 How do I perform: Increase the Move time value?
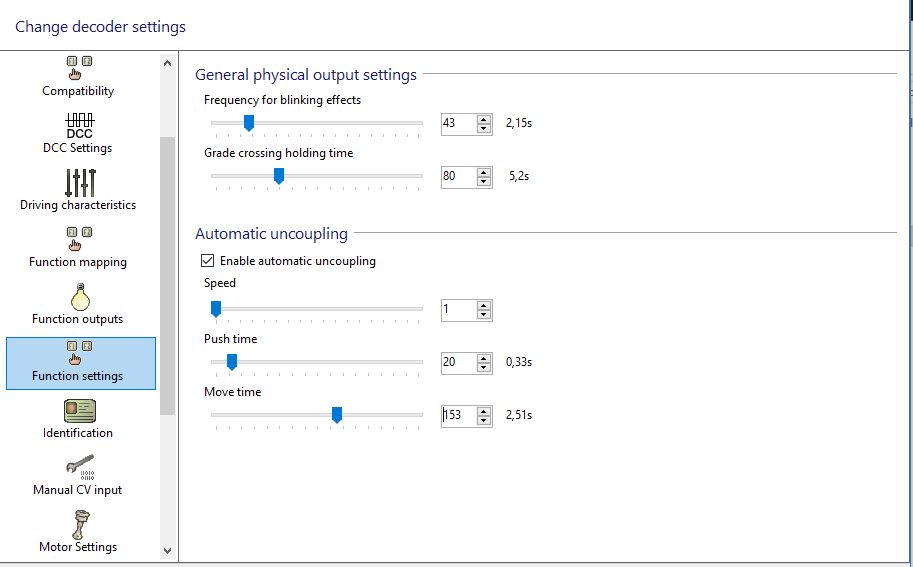pos(484,411)
